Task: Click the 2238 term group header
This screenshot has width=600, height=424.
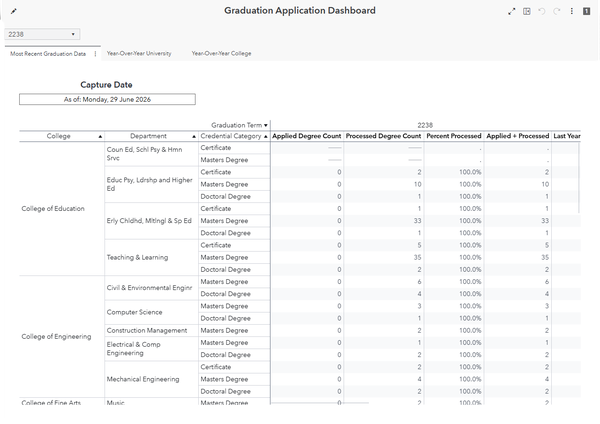Action: (425, 125)
